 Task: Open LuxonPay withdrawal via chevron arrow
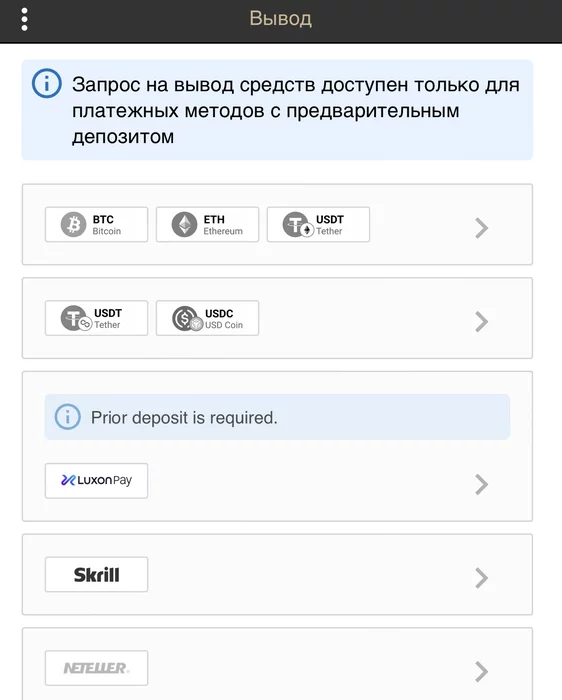coord(481,484)
